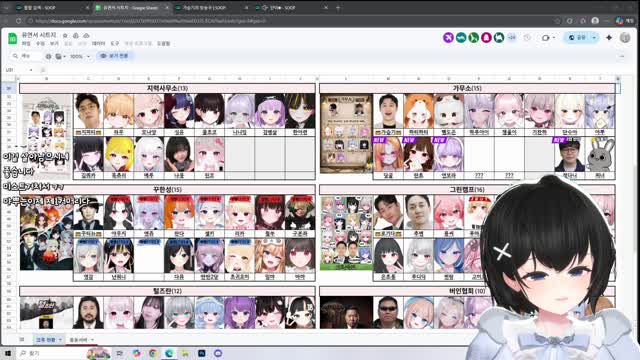This screenshot has height=360, width=640.
Task: Switch to the second sheet tab
Action: coord(81,339)
